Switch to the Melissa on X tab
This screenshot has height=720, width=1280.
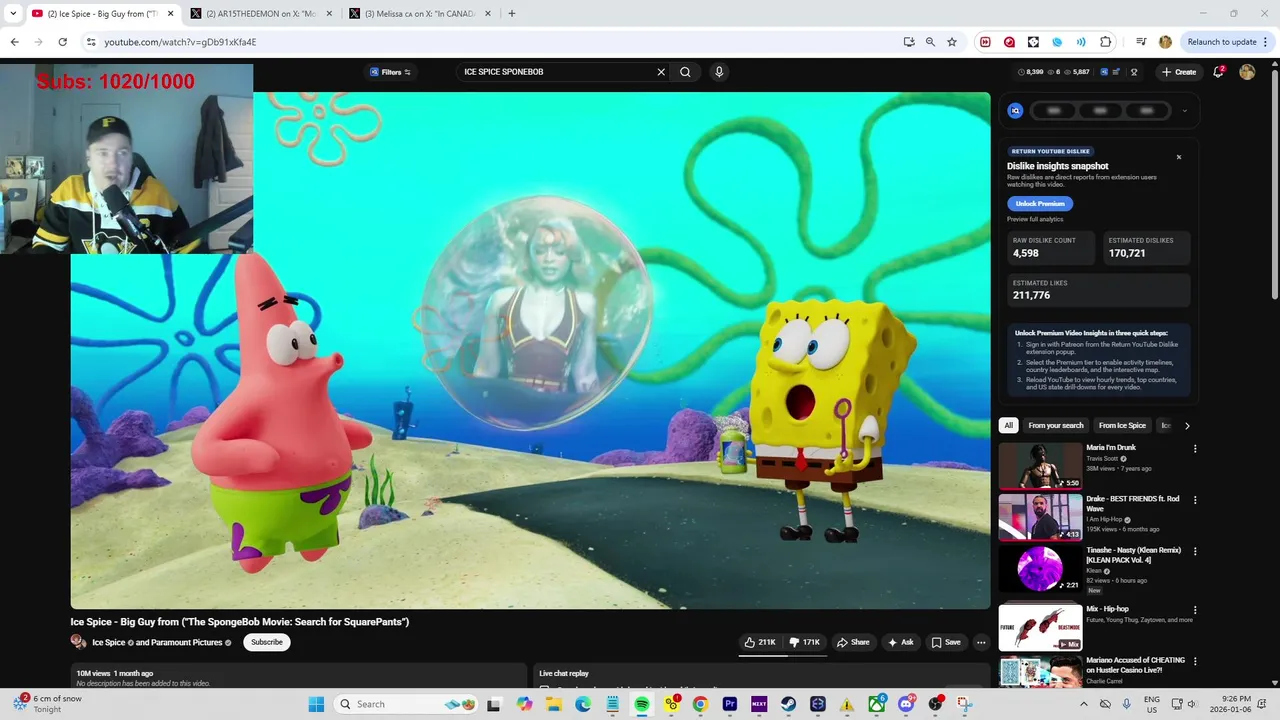tap(418, 14)
